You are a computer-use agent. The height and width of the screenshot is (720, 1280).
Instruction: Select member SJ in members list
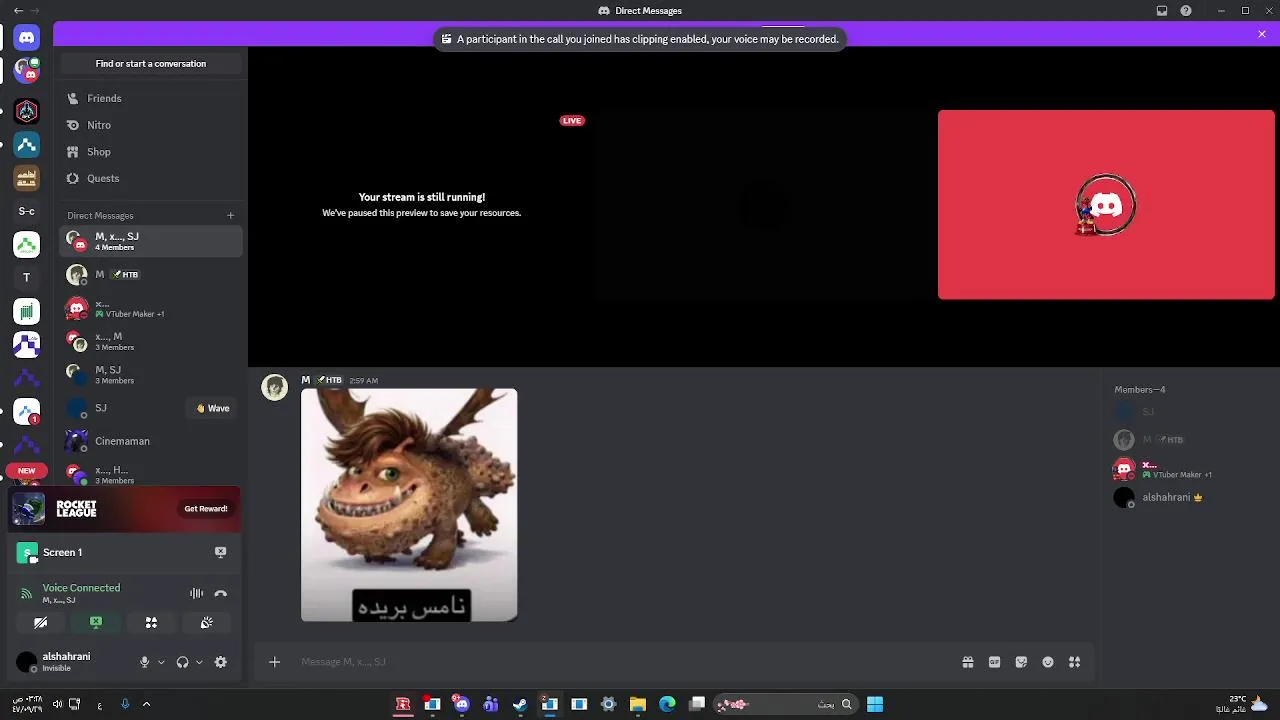click(1190, 412)
